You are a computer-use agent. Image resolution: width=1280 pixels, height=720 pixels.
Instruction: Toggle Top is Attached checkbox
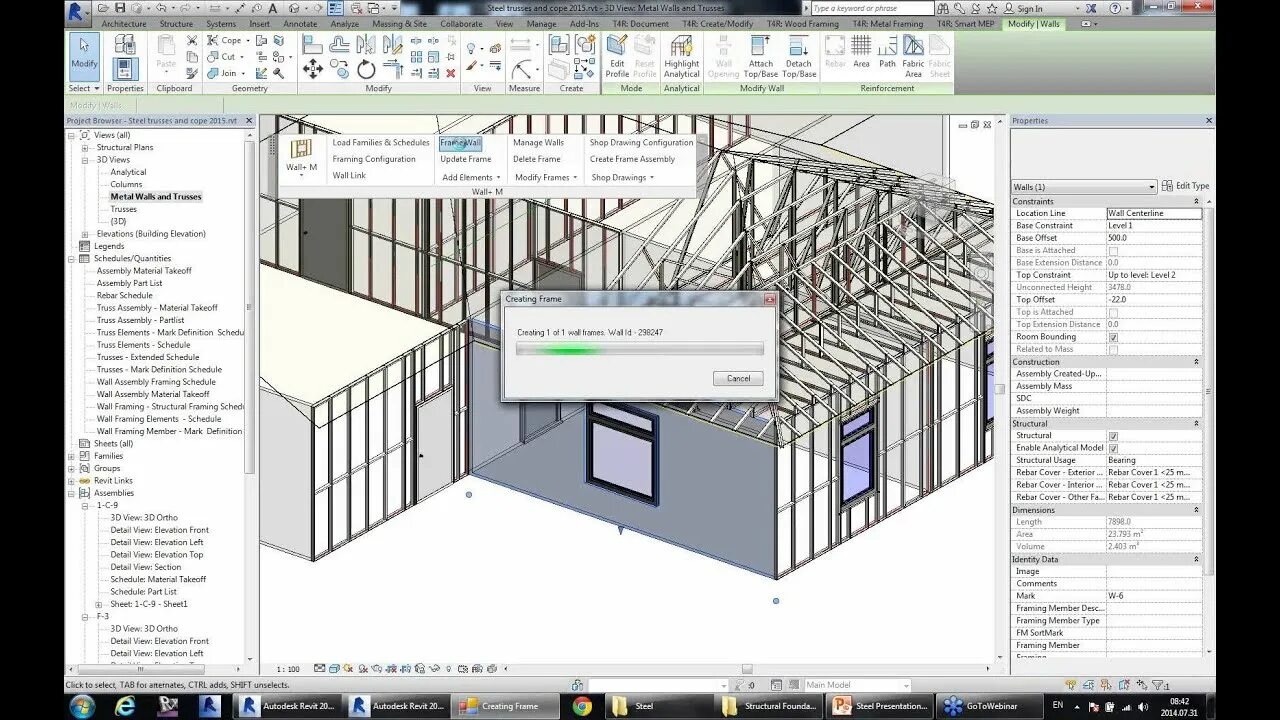click(x=1113, y=312)
